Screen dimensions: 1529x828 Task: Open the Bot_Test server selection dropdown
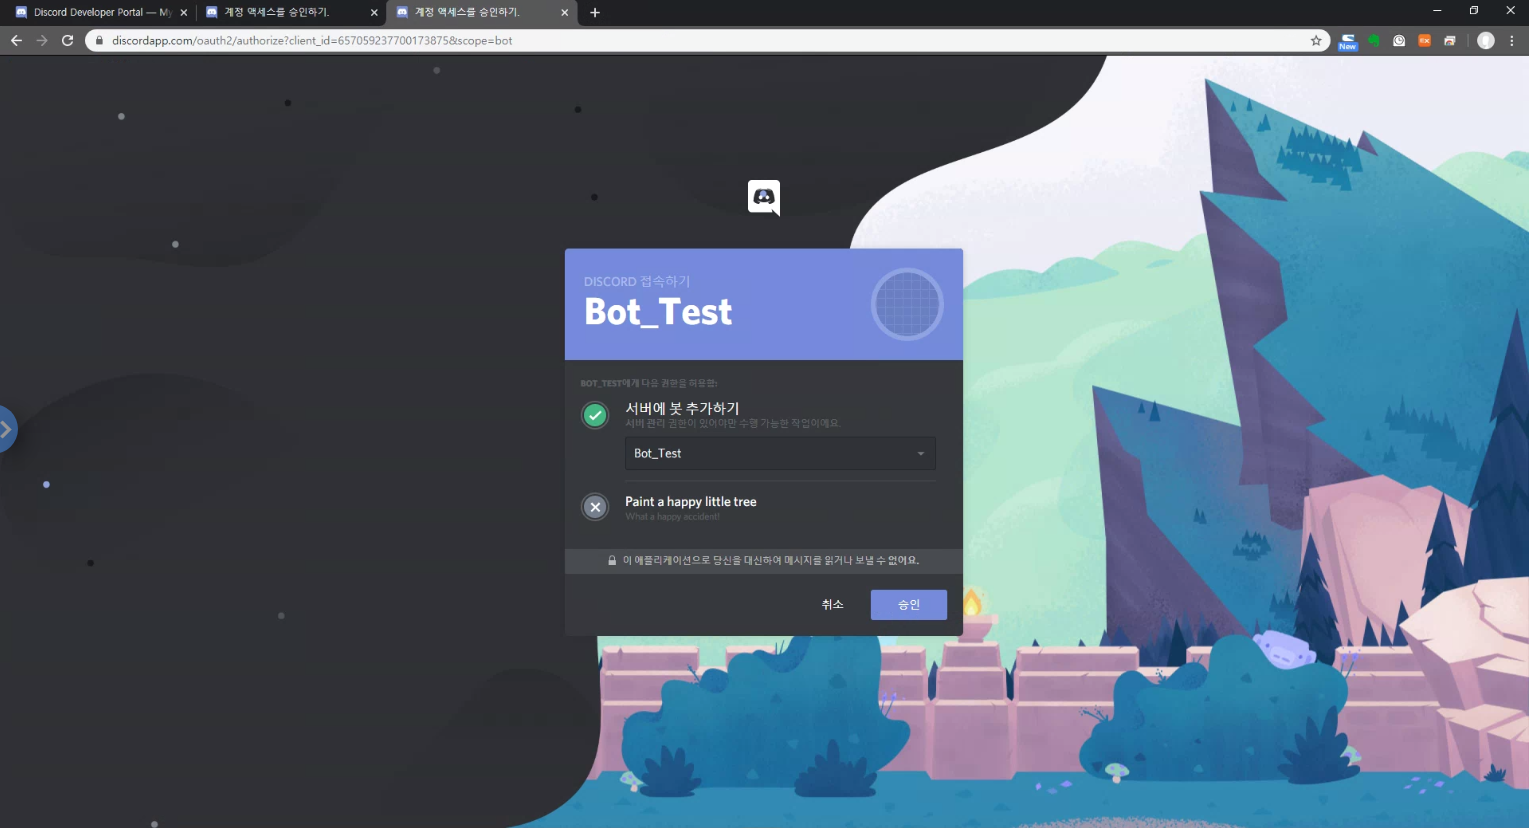[780, 453]
